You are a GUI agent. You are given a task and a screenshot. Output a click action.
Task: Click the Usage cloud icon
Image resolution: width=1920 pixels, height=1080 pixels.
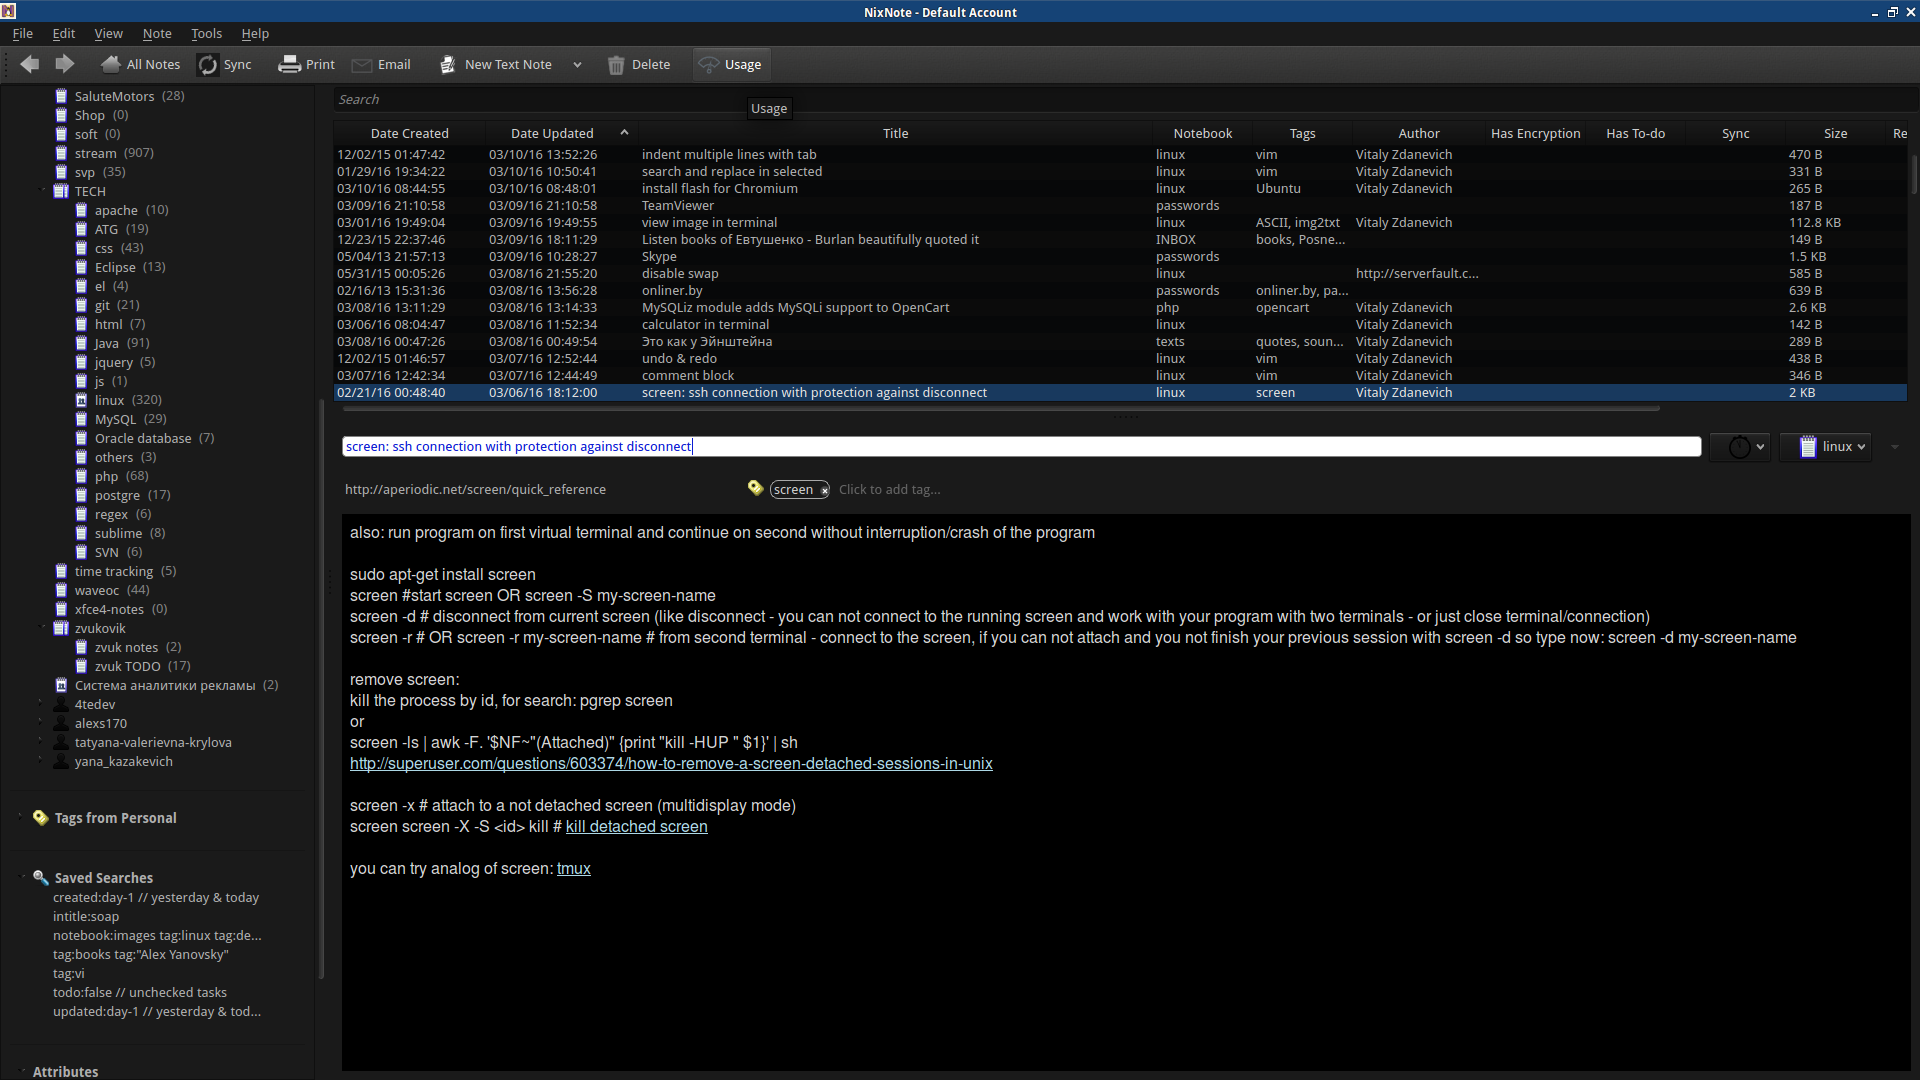pos(709,65)
